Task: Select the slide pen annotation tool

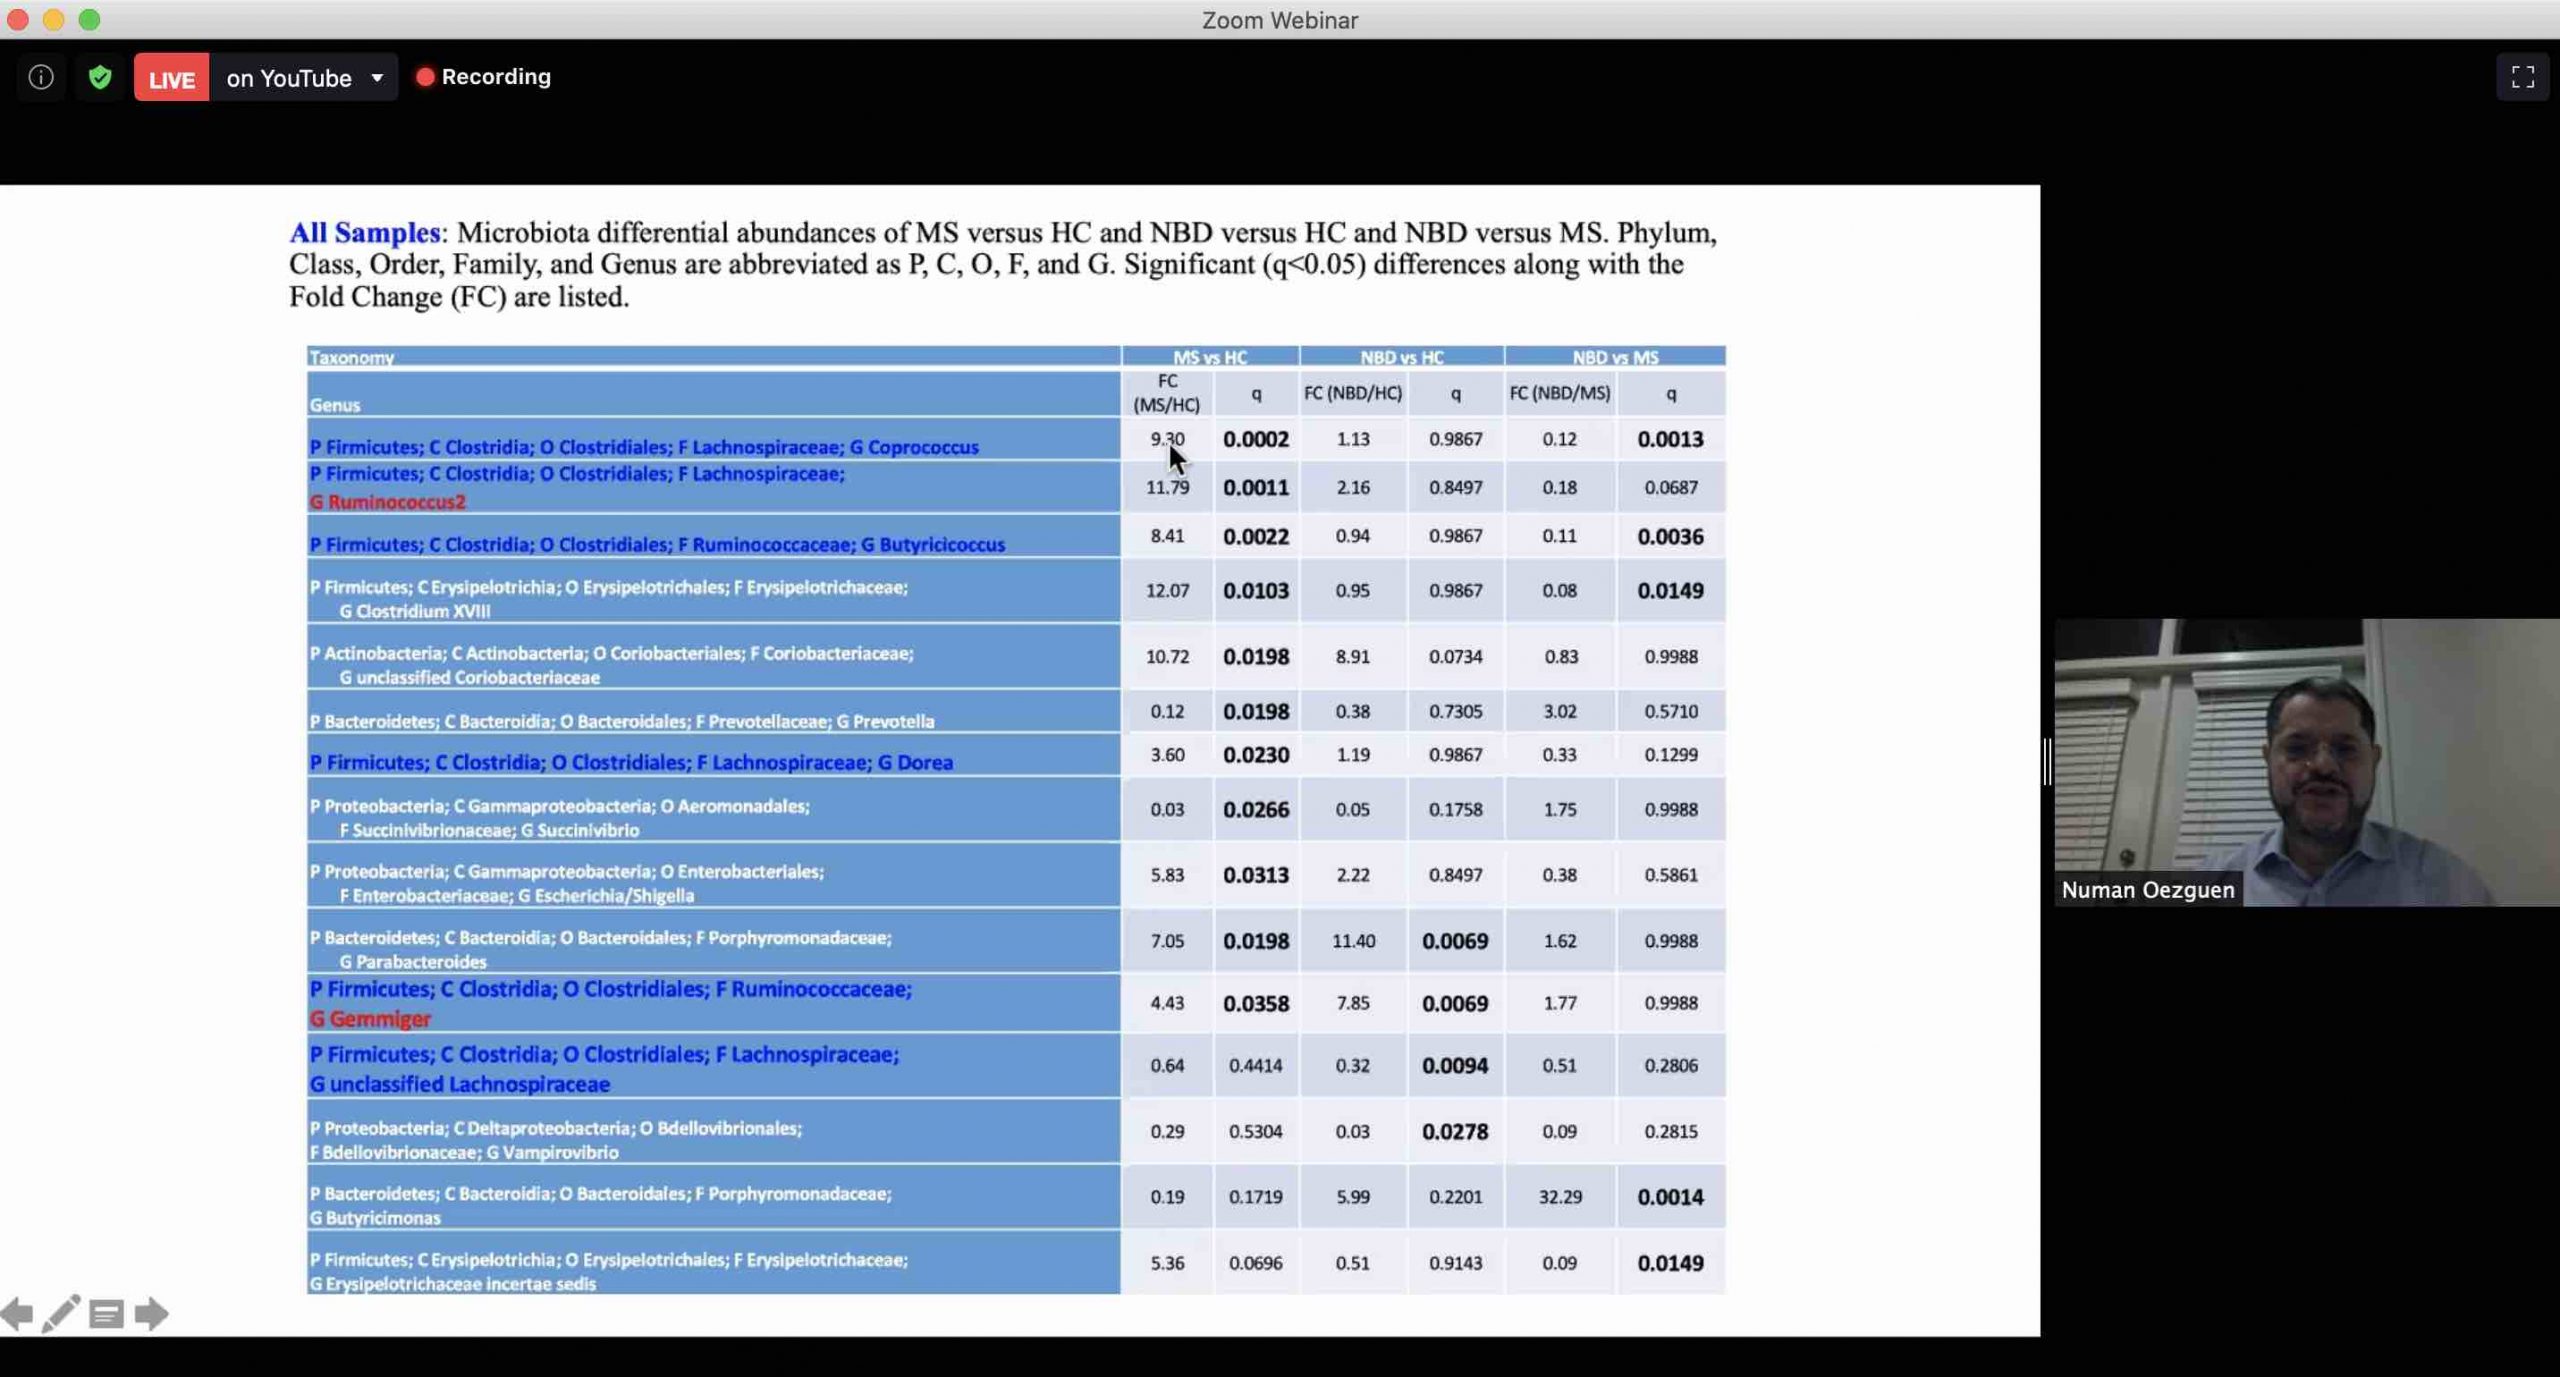Action: (61, 1314)
